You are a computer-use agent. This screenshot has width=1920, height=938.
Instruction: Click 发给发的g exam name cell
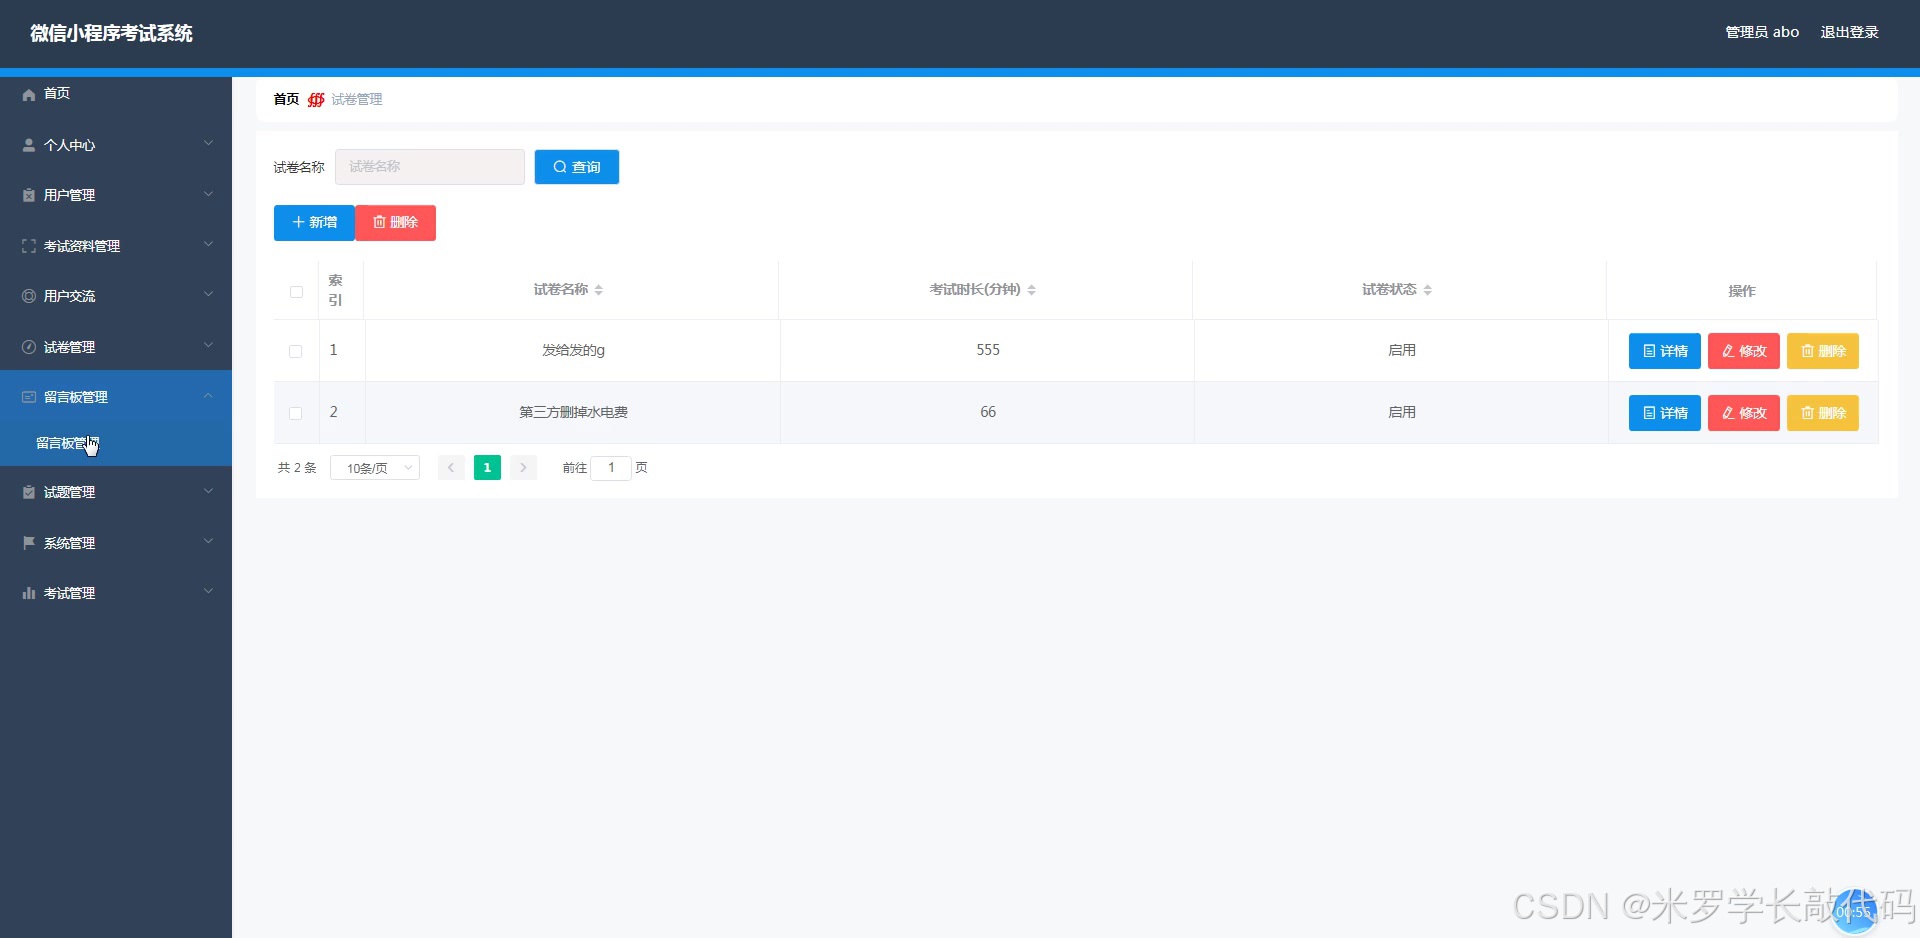pos(573,350)
